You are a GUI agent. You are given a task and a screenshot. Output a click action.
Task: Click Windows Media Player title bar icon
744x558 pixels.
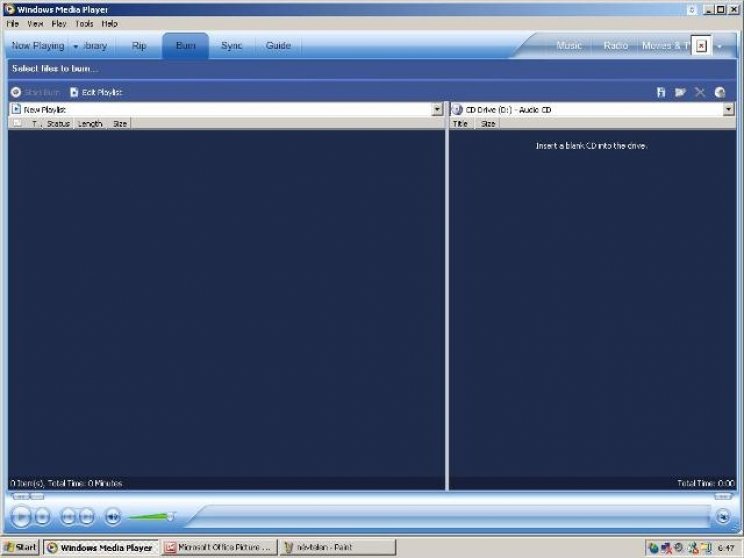tap(9, 9)
